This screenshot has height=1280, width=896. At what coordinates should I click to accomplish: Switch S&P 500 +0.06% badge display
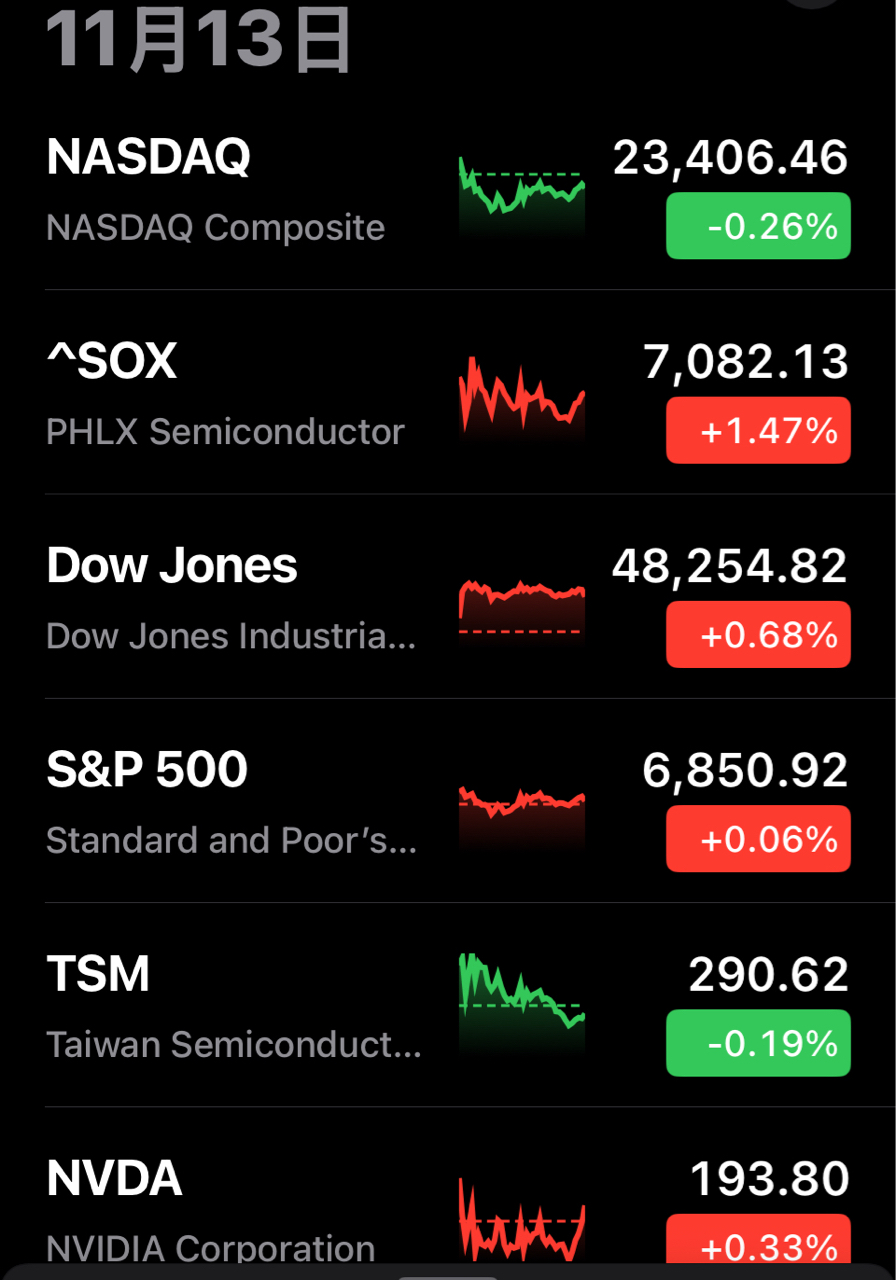tap(758, 839)
